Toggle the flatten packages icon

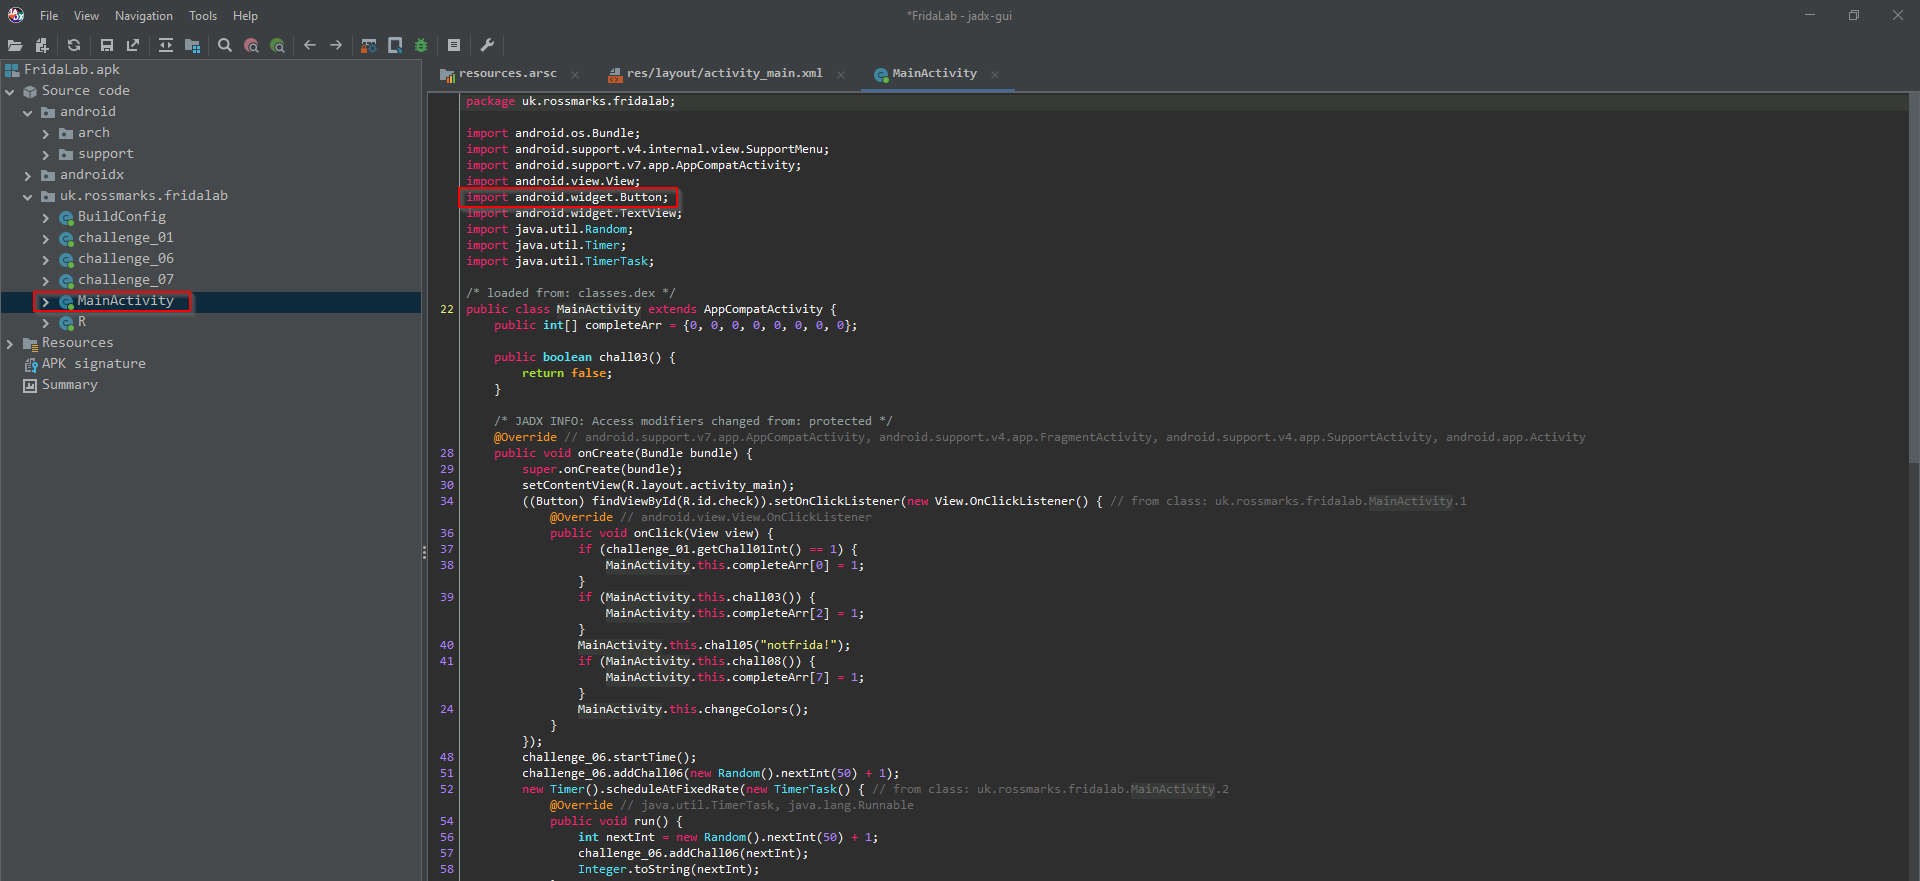[x=192, y=45]
